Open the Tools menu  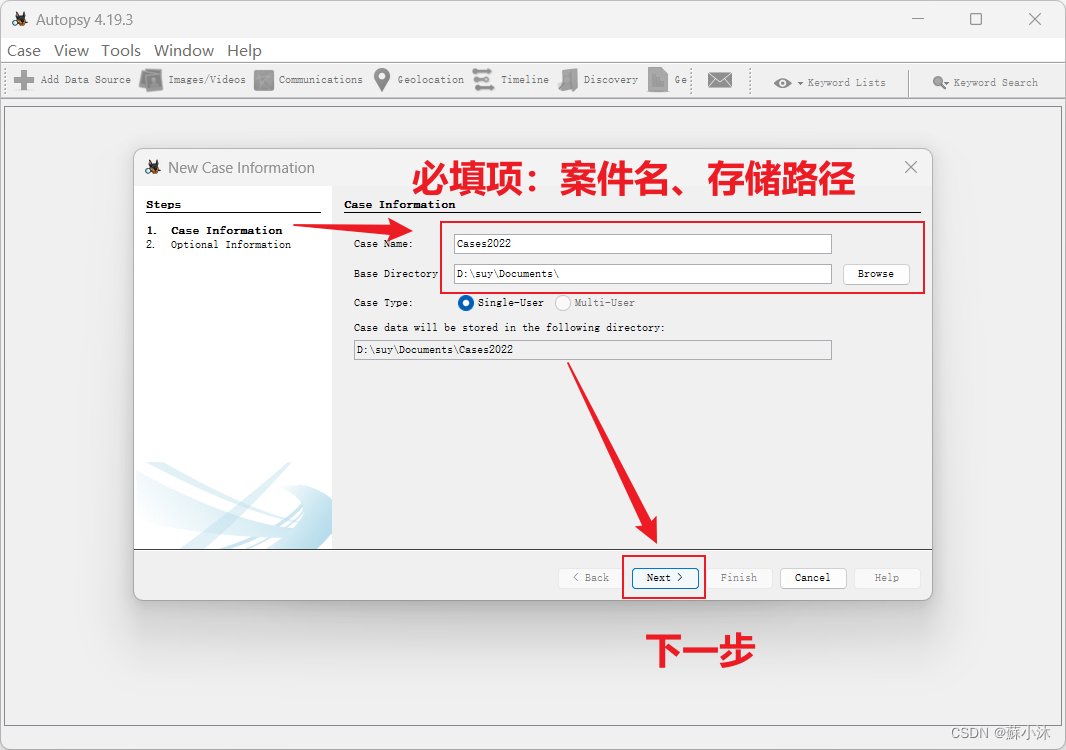point(121,51)
